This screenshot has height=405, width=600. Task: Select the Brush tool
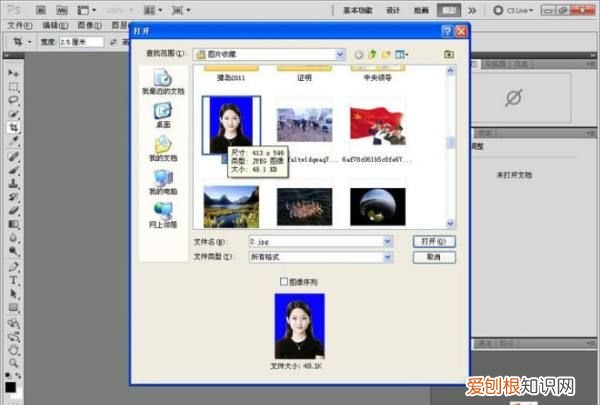13,170
